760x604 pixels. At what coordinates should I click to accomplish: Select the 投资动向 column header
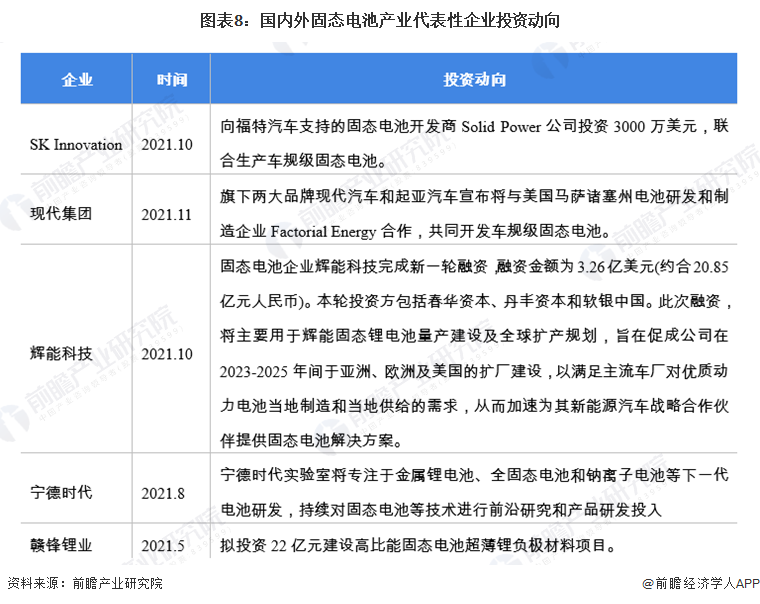click(475, 79)
